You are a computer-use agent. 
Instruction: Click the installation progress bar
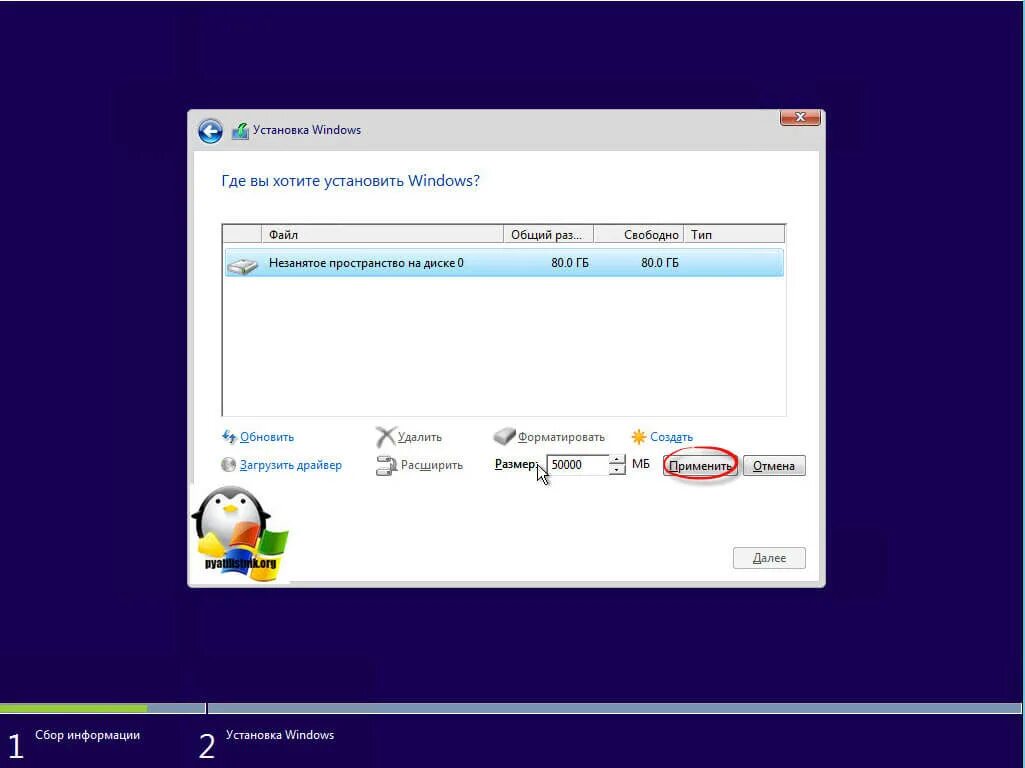click(510, 708)
